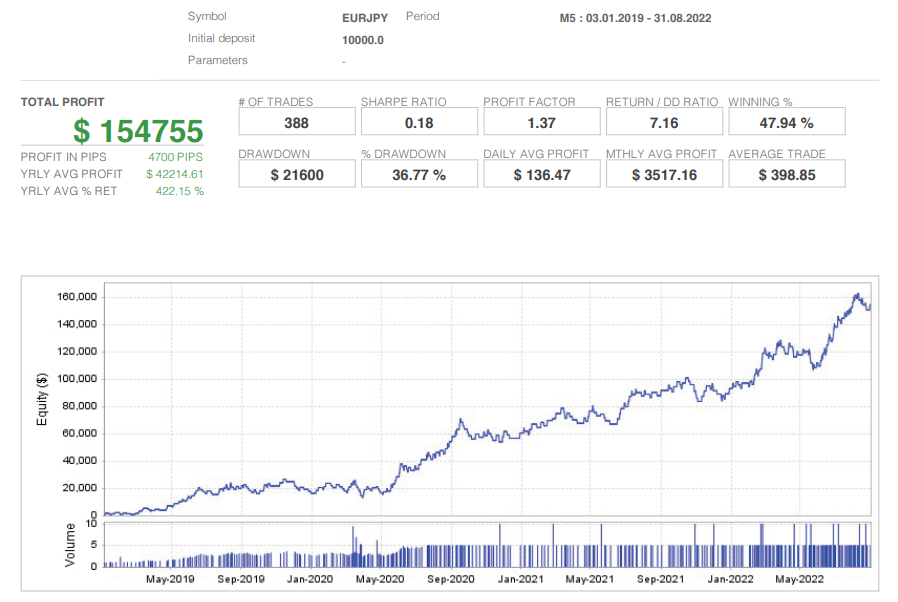Select the DAILY AVG PROFIT box
This screenshot has height=602, width=898.
pyautogui.click(x=541, y=173)
